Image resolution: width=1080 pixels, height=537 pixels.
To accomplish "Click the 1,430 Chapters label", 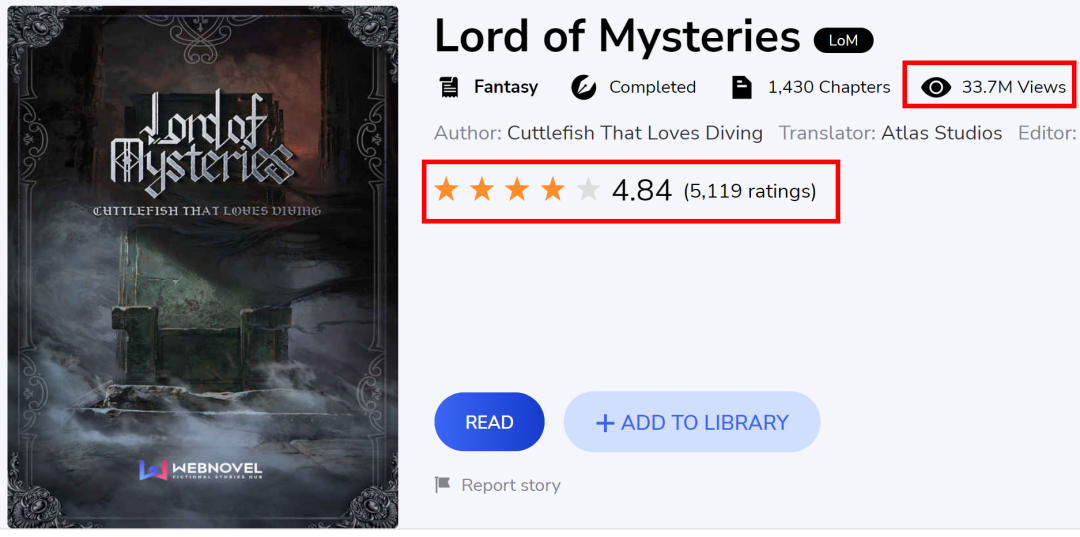I will 829,87.
